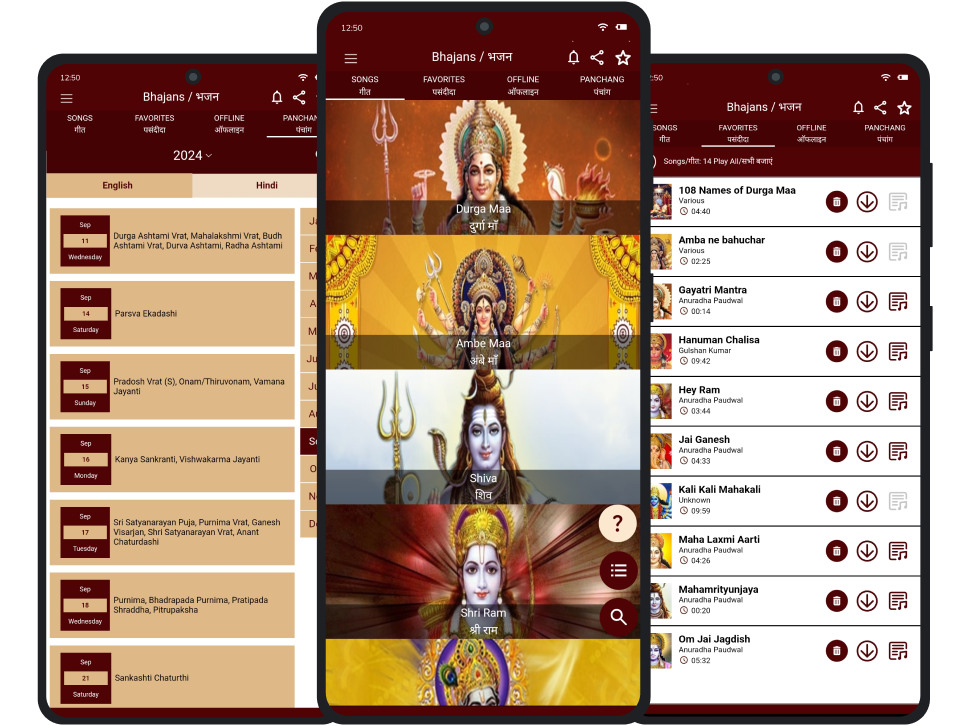Screen dimensions: 970x726
Task: Open Shri Ram bhajan category
Action: (483, 571)
